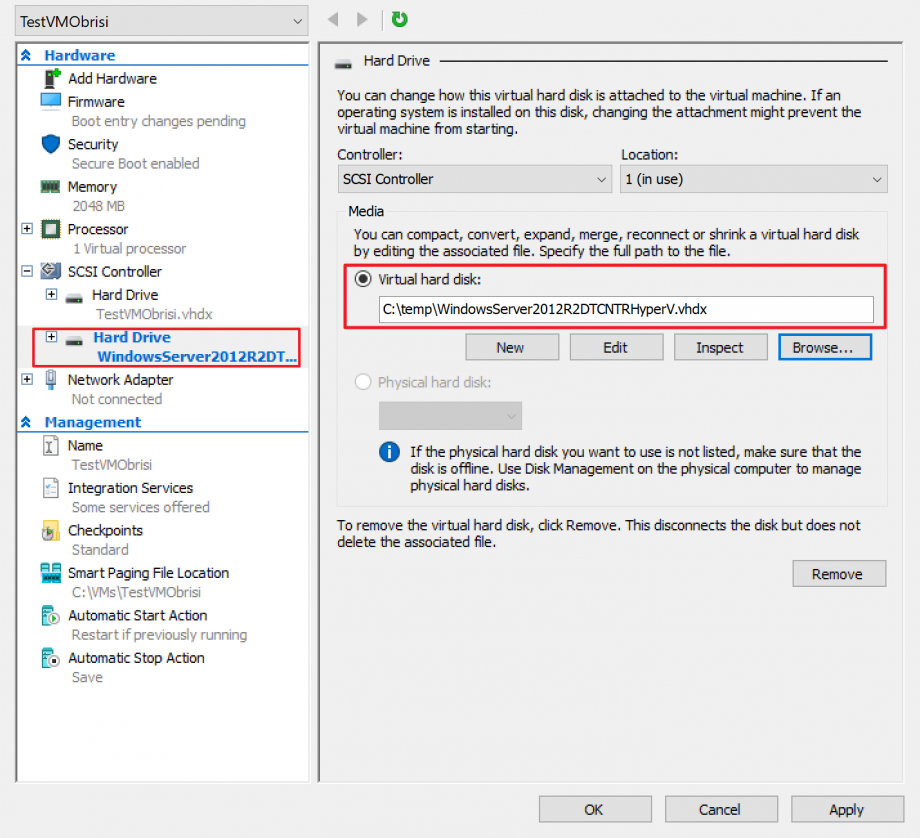Viewport: 920px width, 838px height.
Task: Select the Checkpoints icon under Management
Action: [50, 530]
